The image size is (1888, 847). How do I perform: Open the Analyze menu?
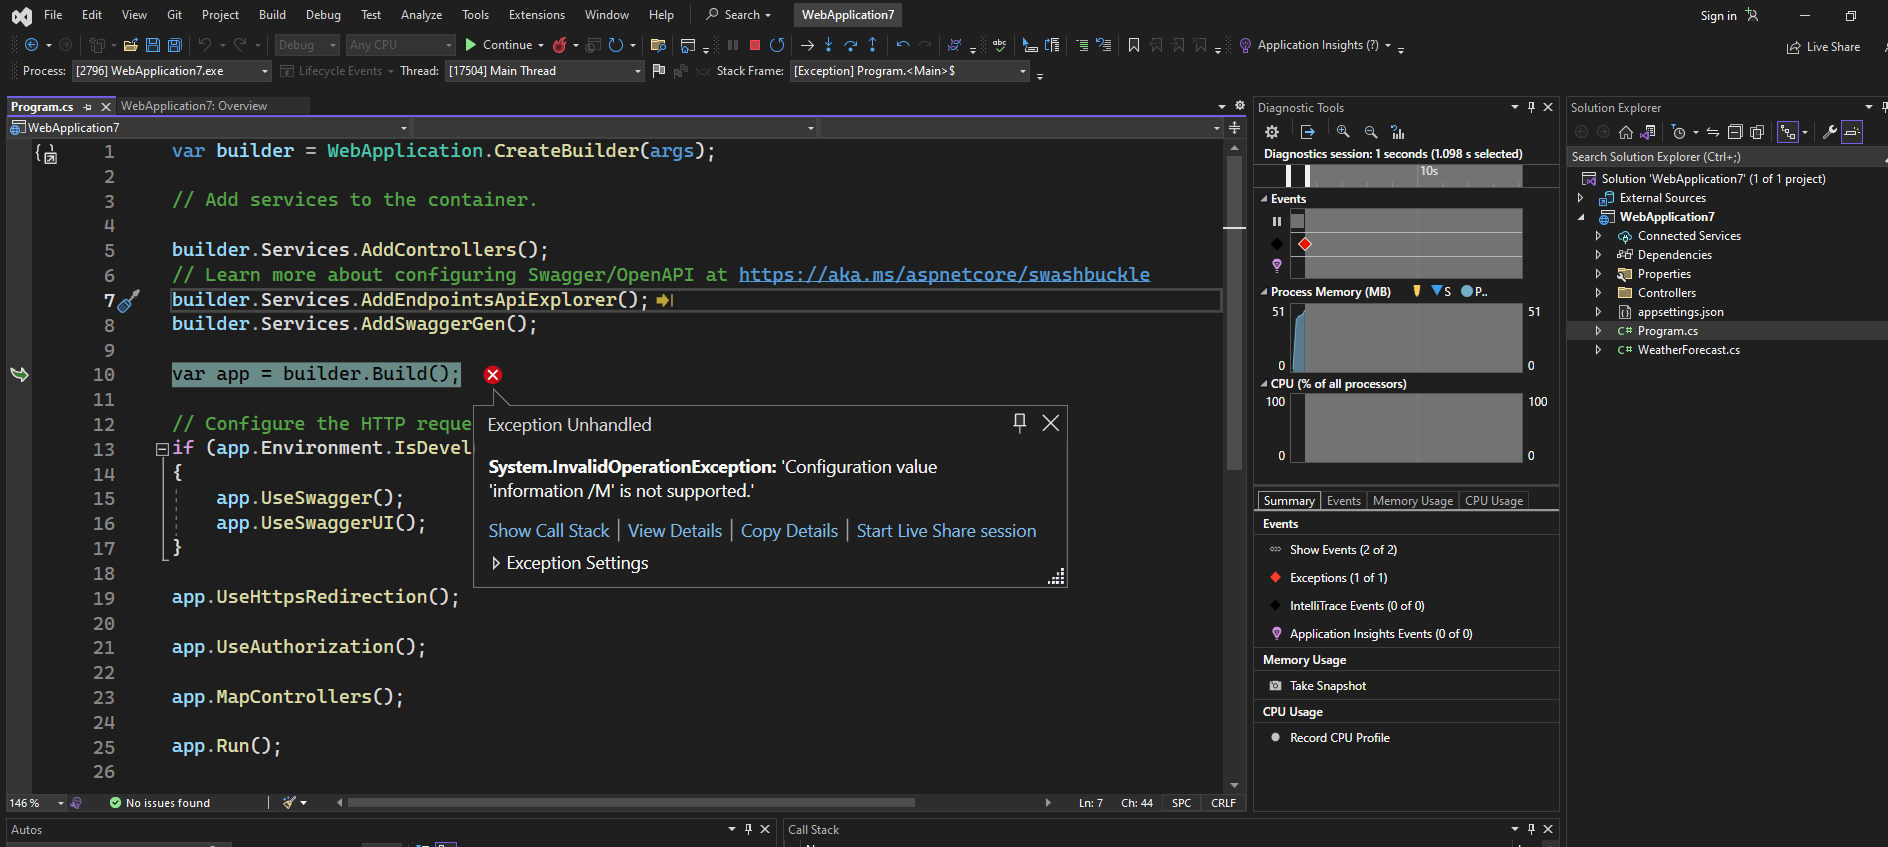pos(421,15)
